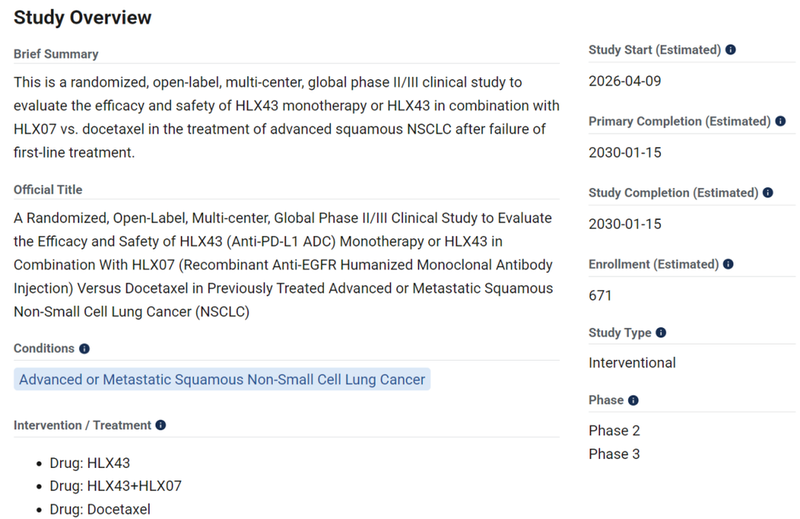Click the 'Interventional' study type value
Screen dimensions: 800x519
[632, 363]
